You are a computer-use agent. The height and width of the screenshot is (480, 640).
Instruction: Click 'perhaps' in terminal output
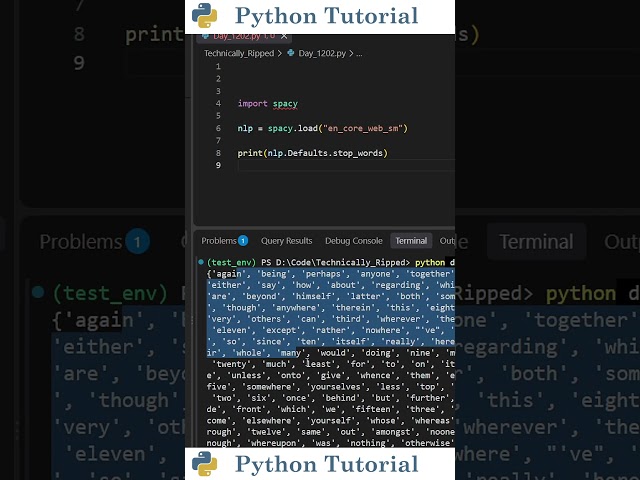pyautogui.click(x=323, y=273)
